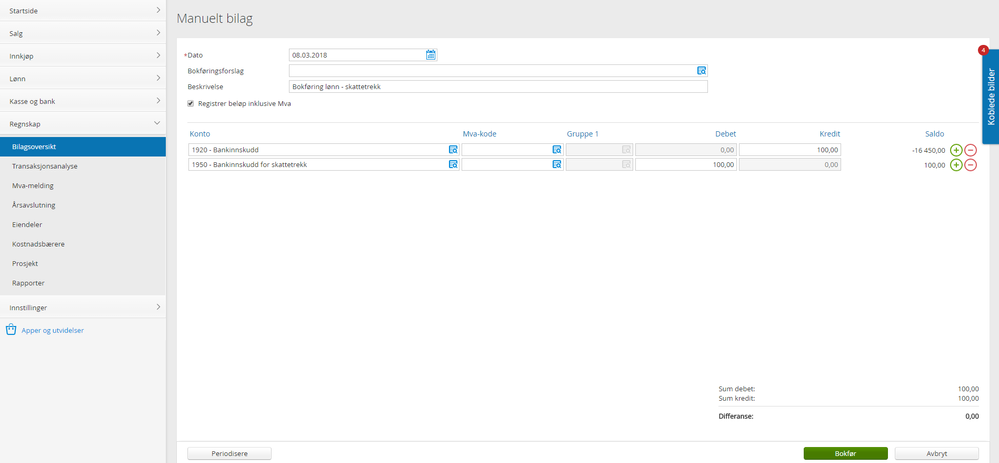Click the Avbryt button

pyautogui.click(x=936, y=453)
